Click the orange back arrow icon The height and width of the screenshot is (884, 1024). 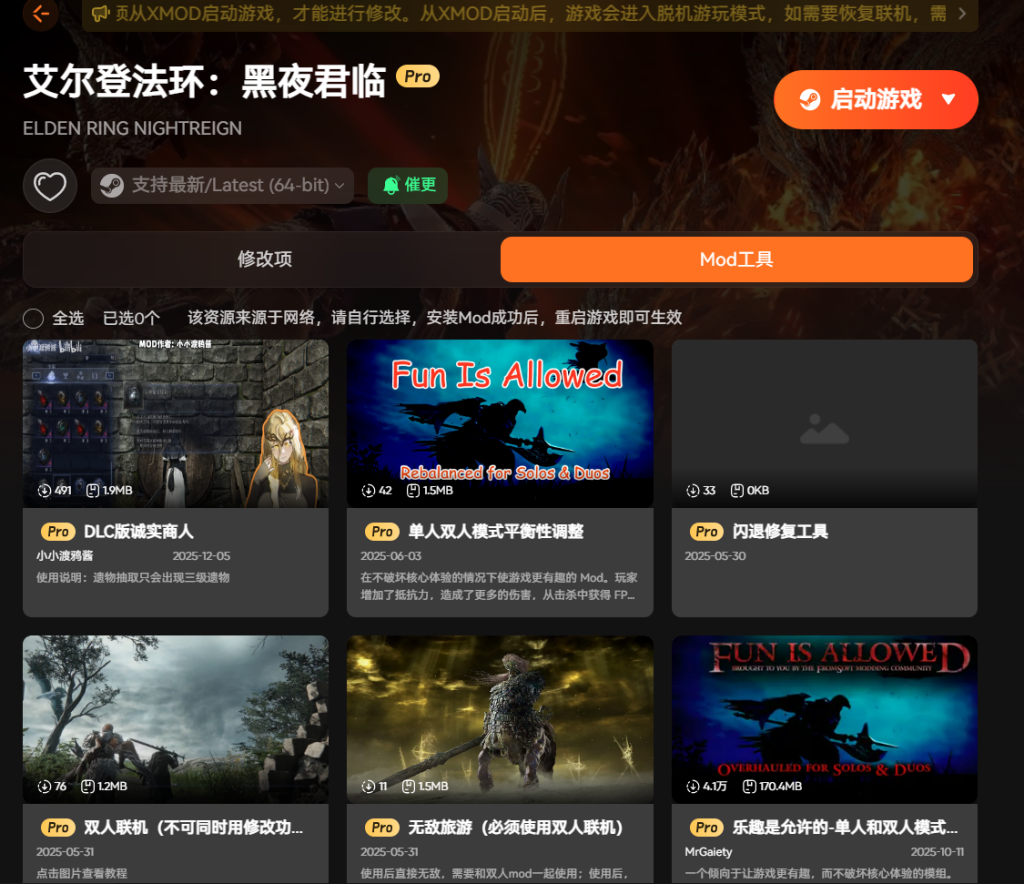[x=41, y=13]
